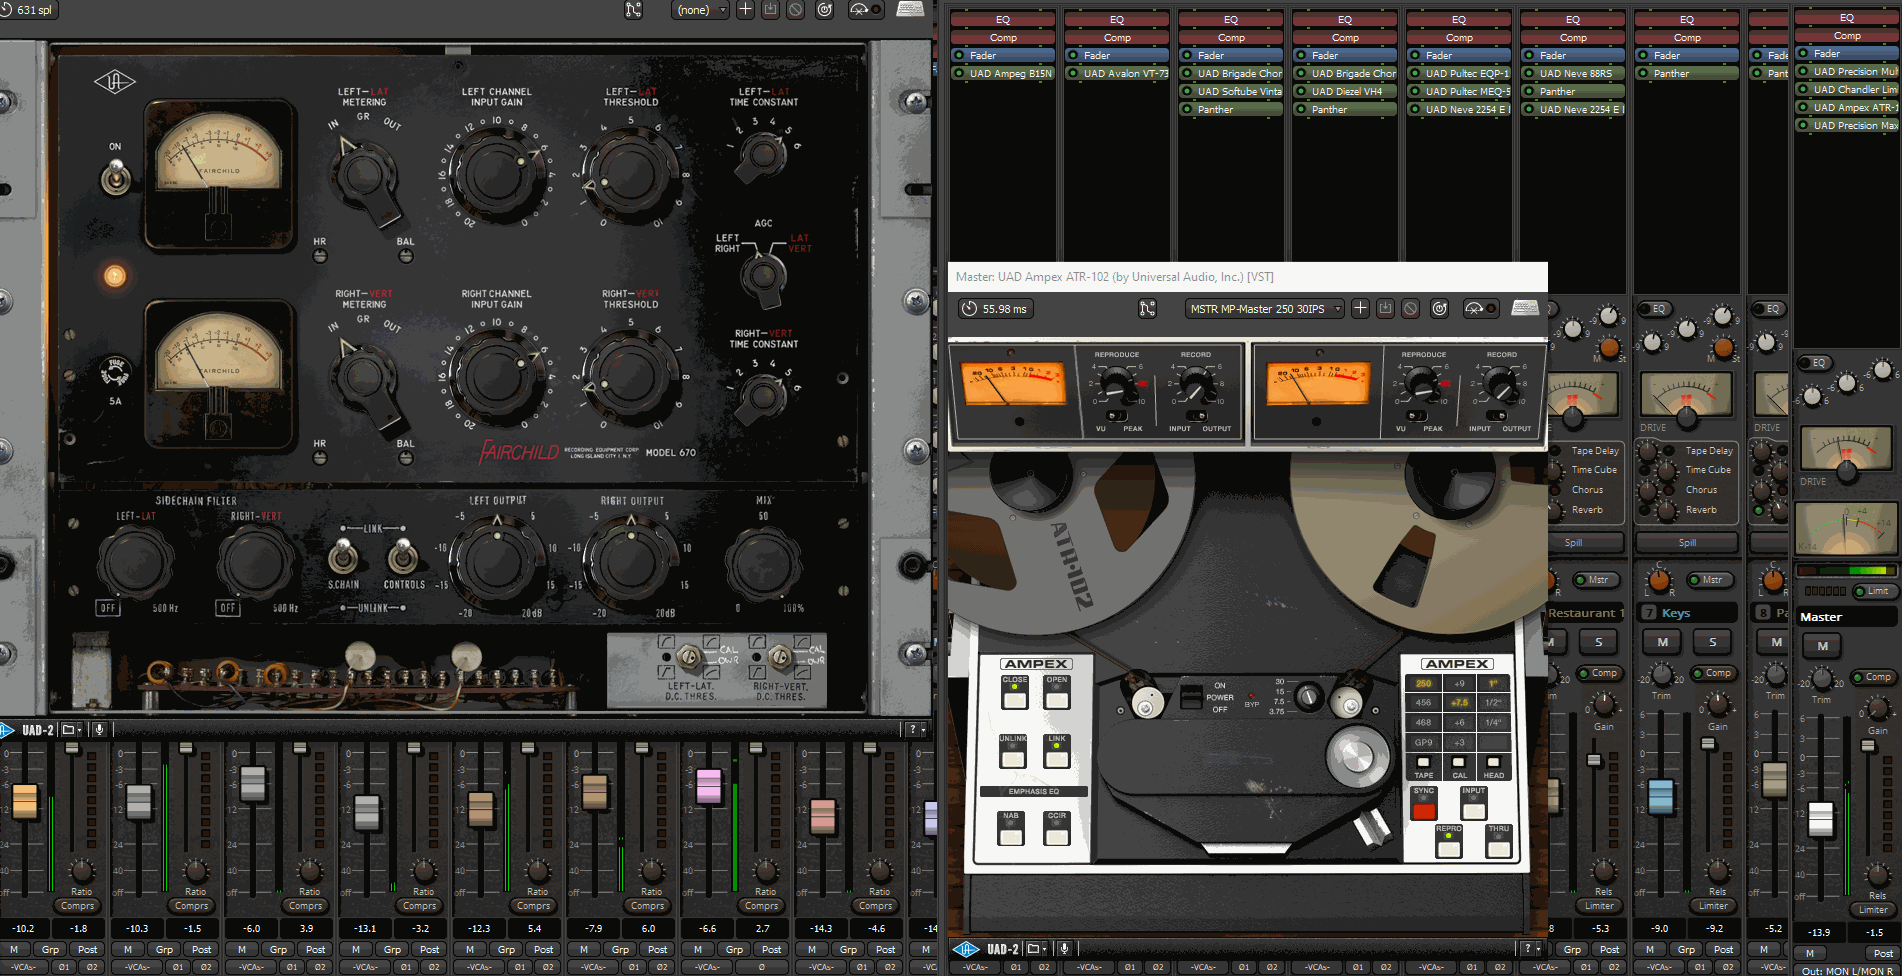Click amber power lamp on Fairchild
The height and width of the screenshot is (976, 1902).
click(115, 275)
